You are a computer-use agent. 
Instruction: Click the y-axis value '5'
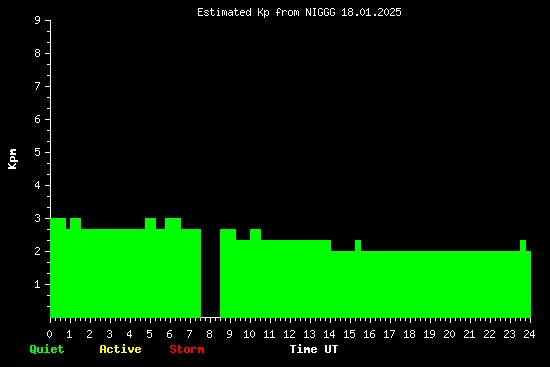tap(38, 152)
